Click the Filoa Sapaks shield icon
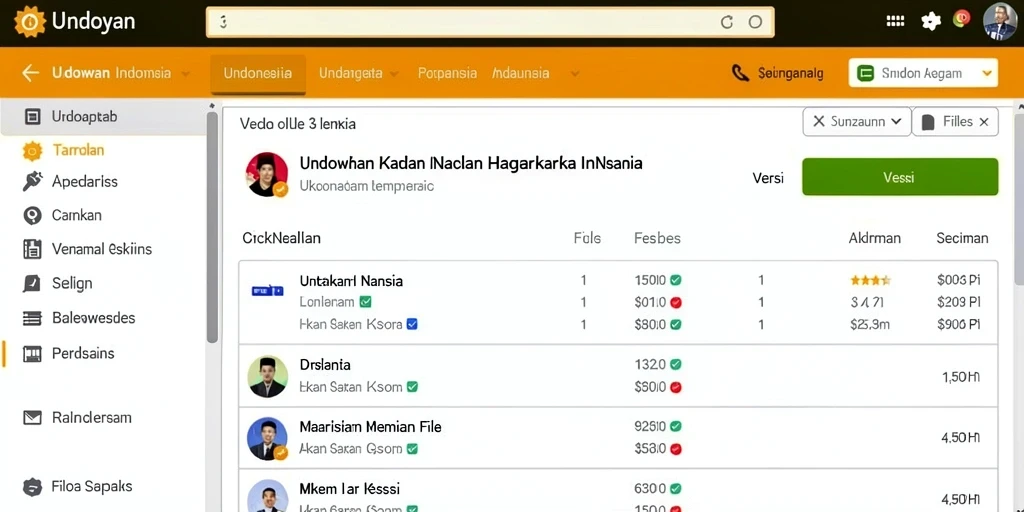Viewport: 1024px width, 512px height. (x=32, y=487)
